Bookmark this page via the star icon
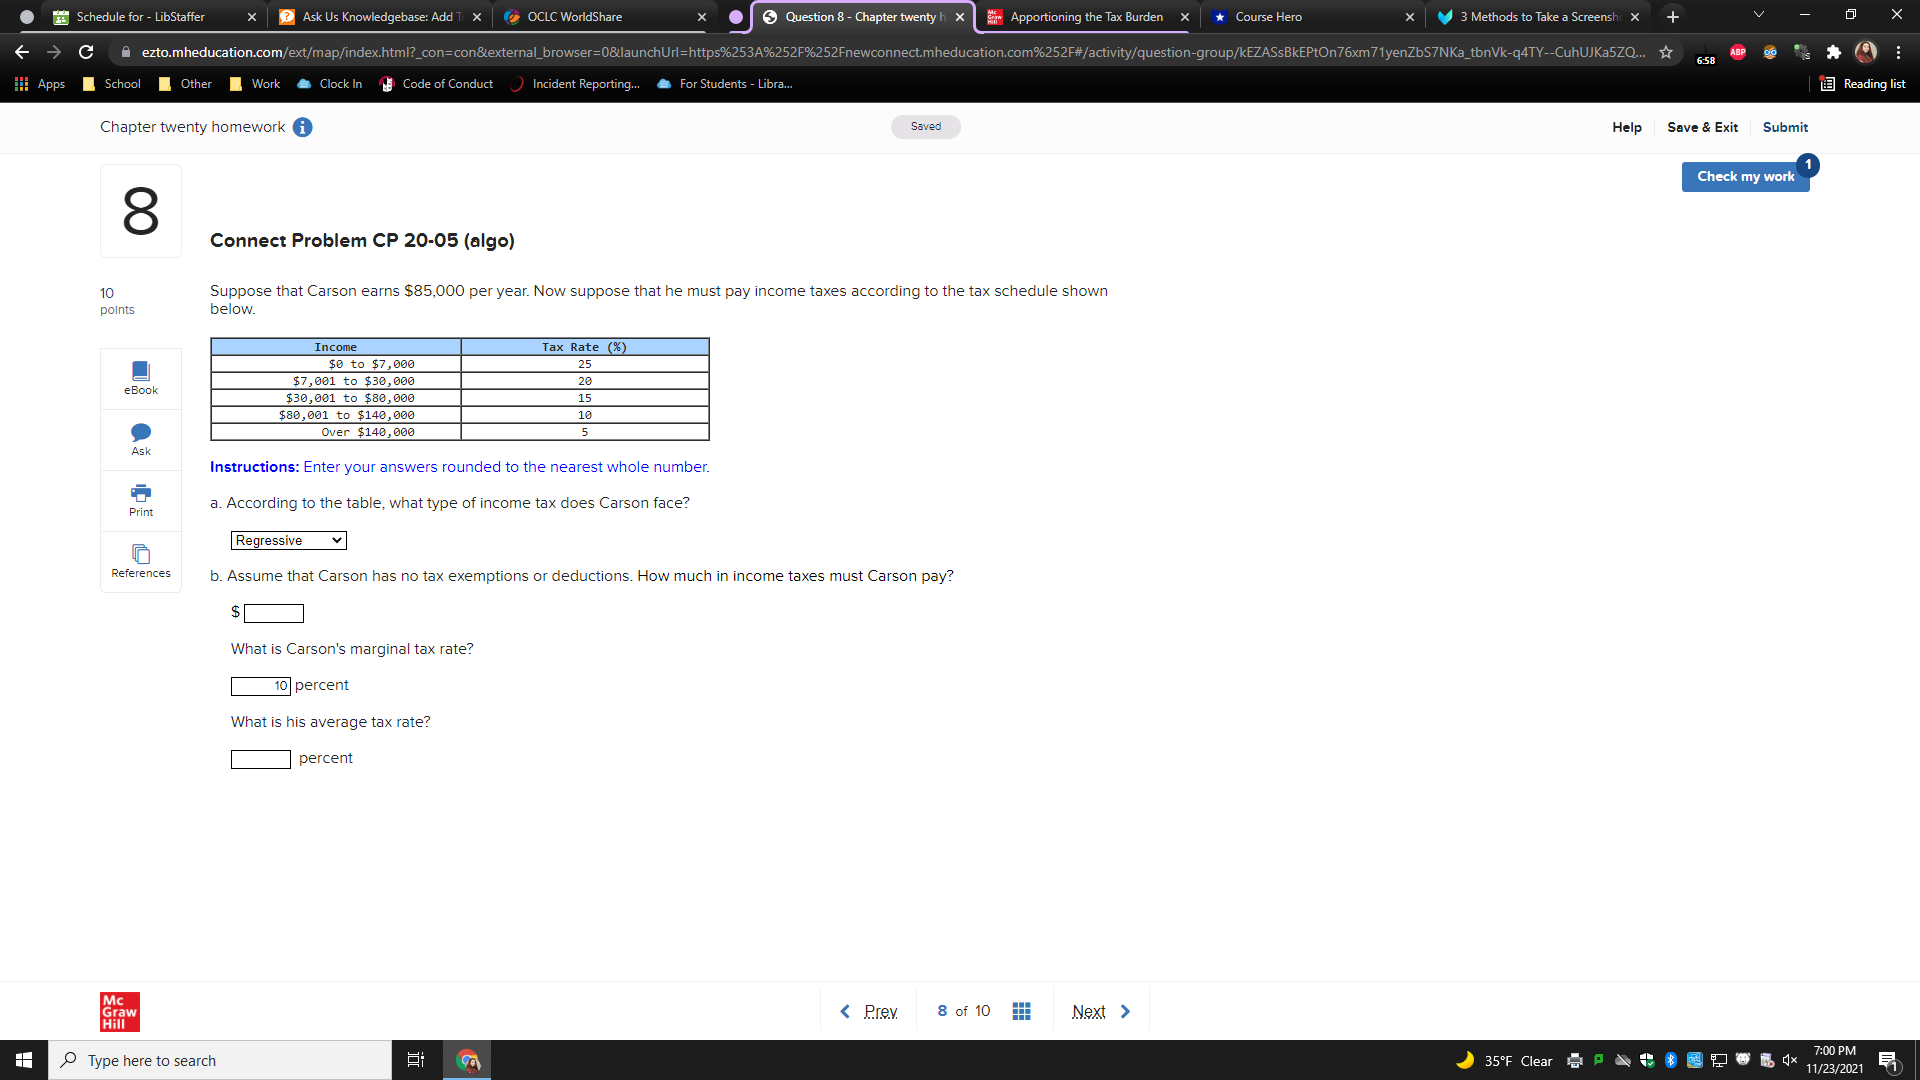This screenshot has height=1080, width=1920. pyautogui.click(x=1666, y=52)
